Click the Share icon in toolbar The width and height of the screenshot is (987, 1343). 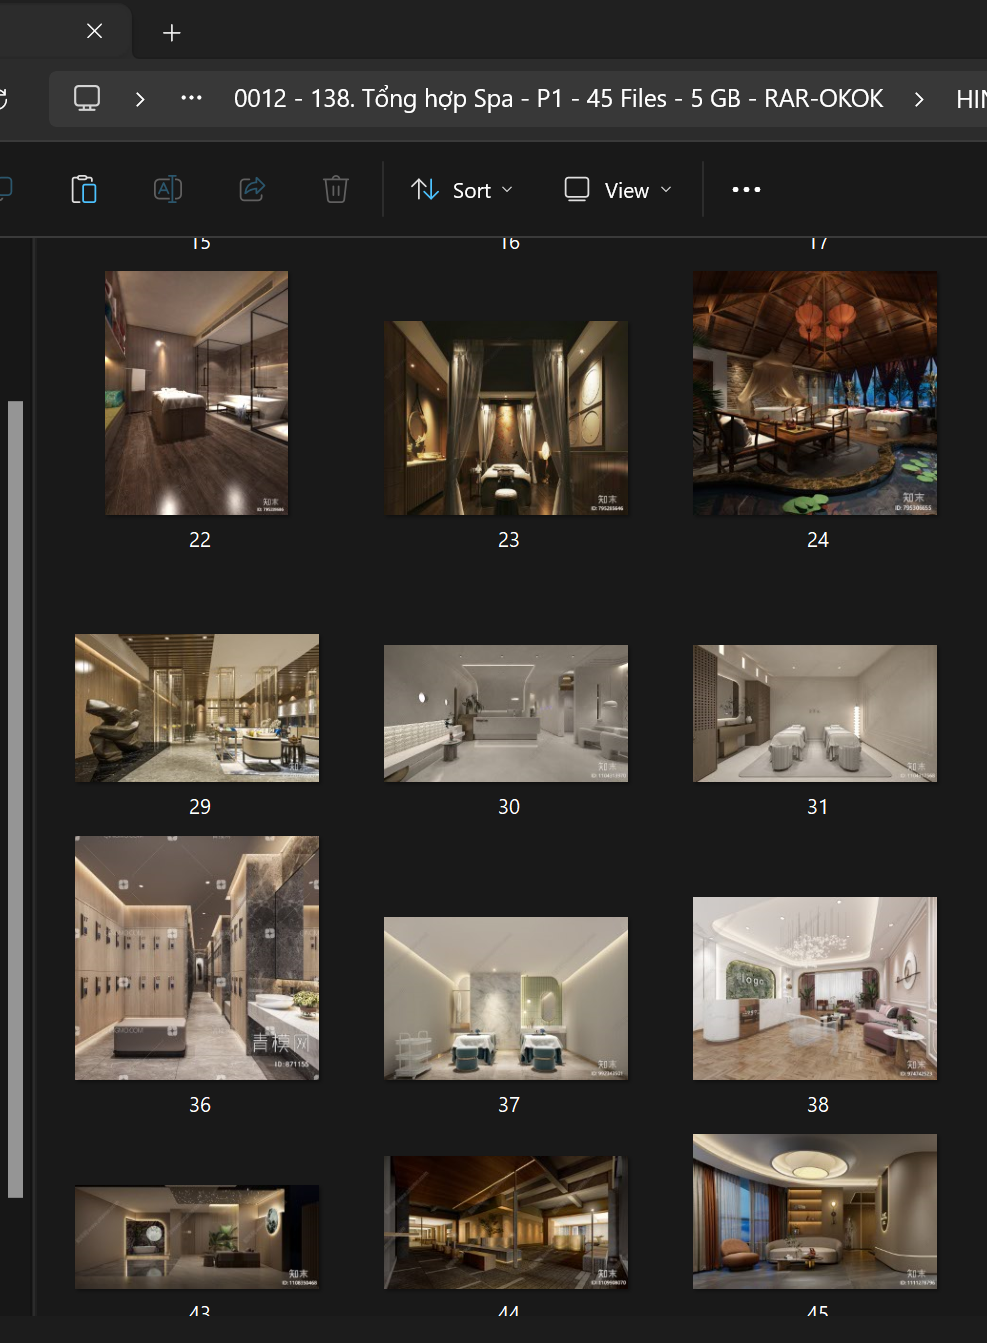pos(252,189)
